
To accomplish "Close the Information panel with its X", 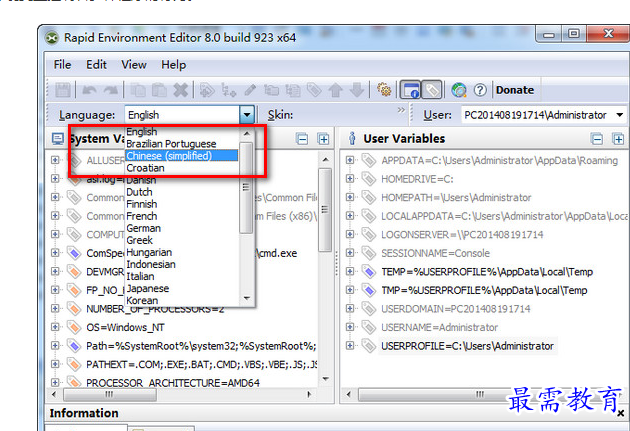I will [x=621, y=413].
